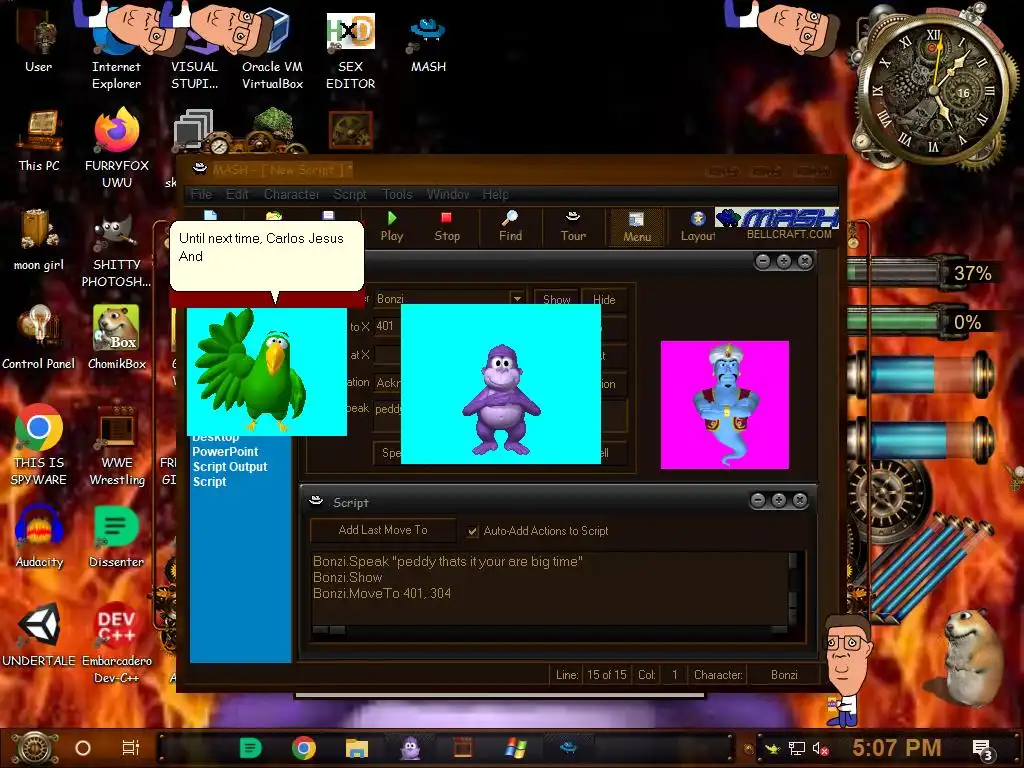Viewport: 1024px width, 768px height.
Task: Select Script Output in the blue sidebar
Action: coord(230,466)
